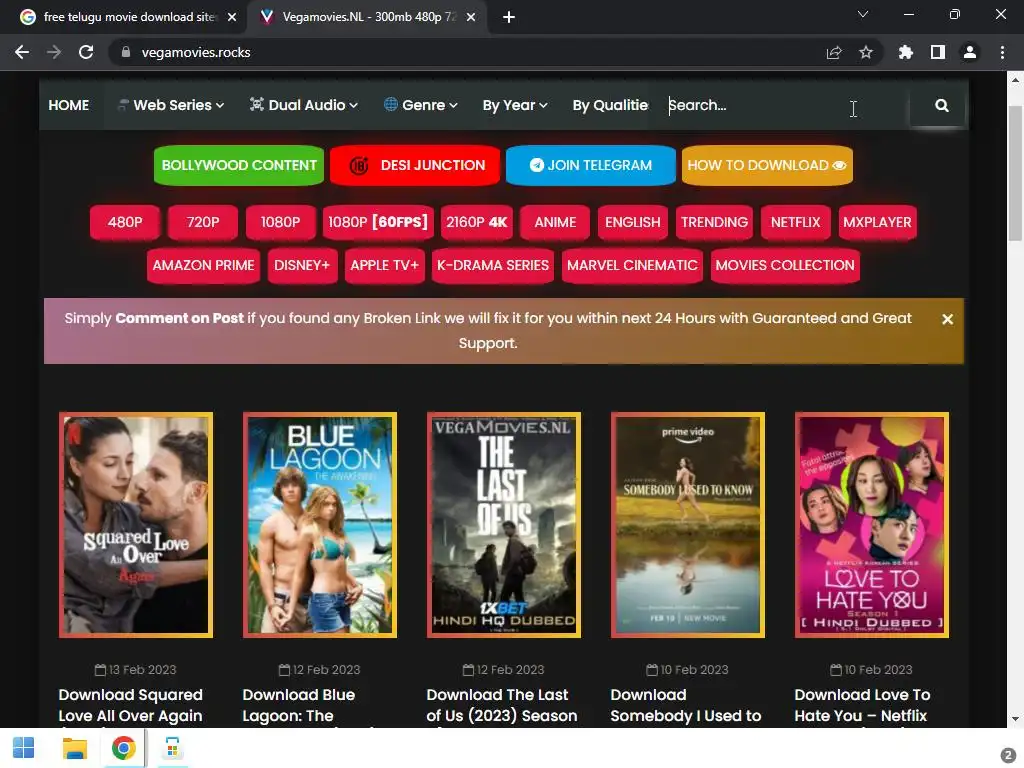1024x768 pixels.
Task: Bookmark this page with the star icon
Action: 866,52
